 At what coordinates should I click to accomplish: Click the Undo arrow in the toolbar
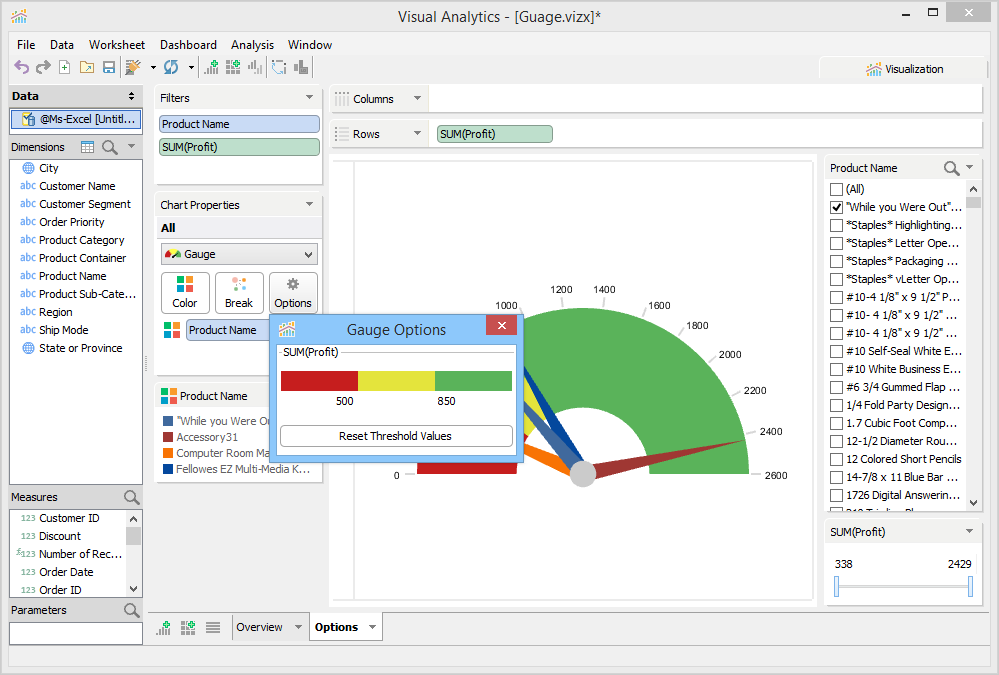(22, 67)
